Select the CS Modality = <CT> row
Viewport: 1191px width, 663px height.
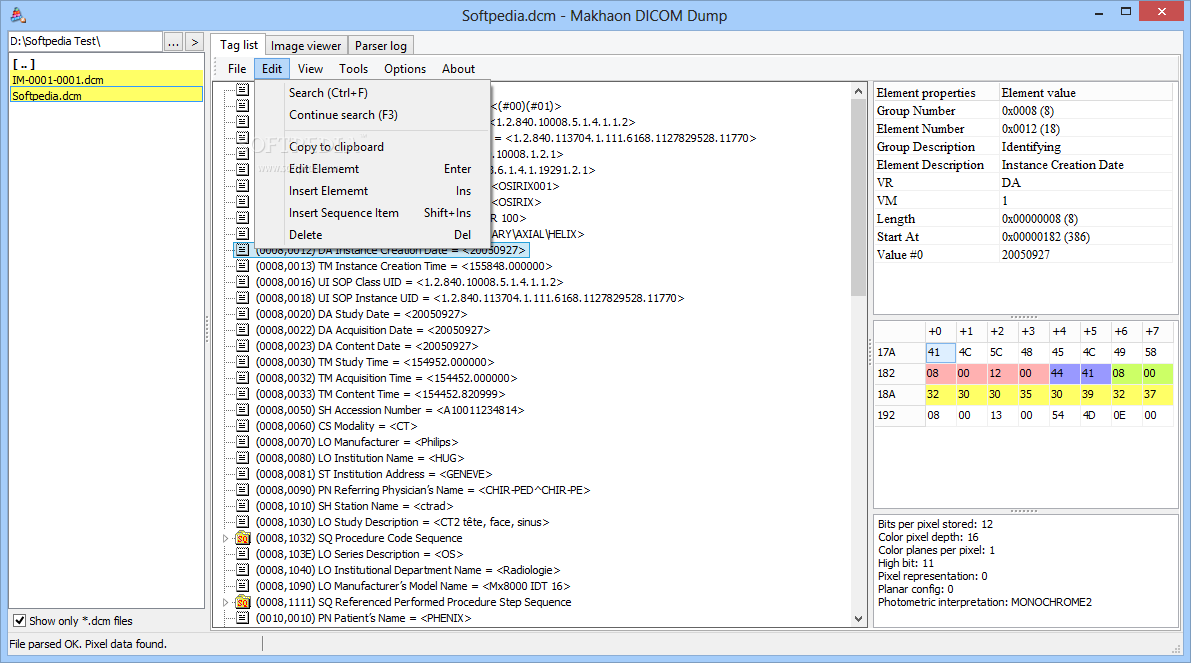[x=336, y=425]
